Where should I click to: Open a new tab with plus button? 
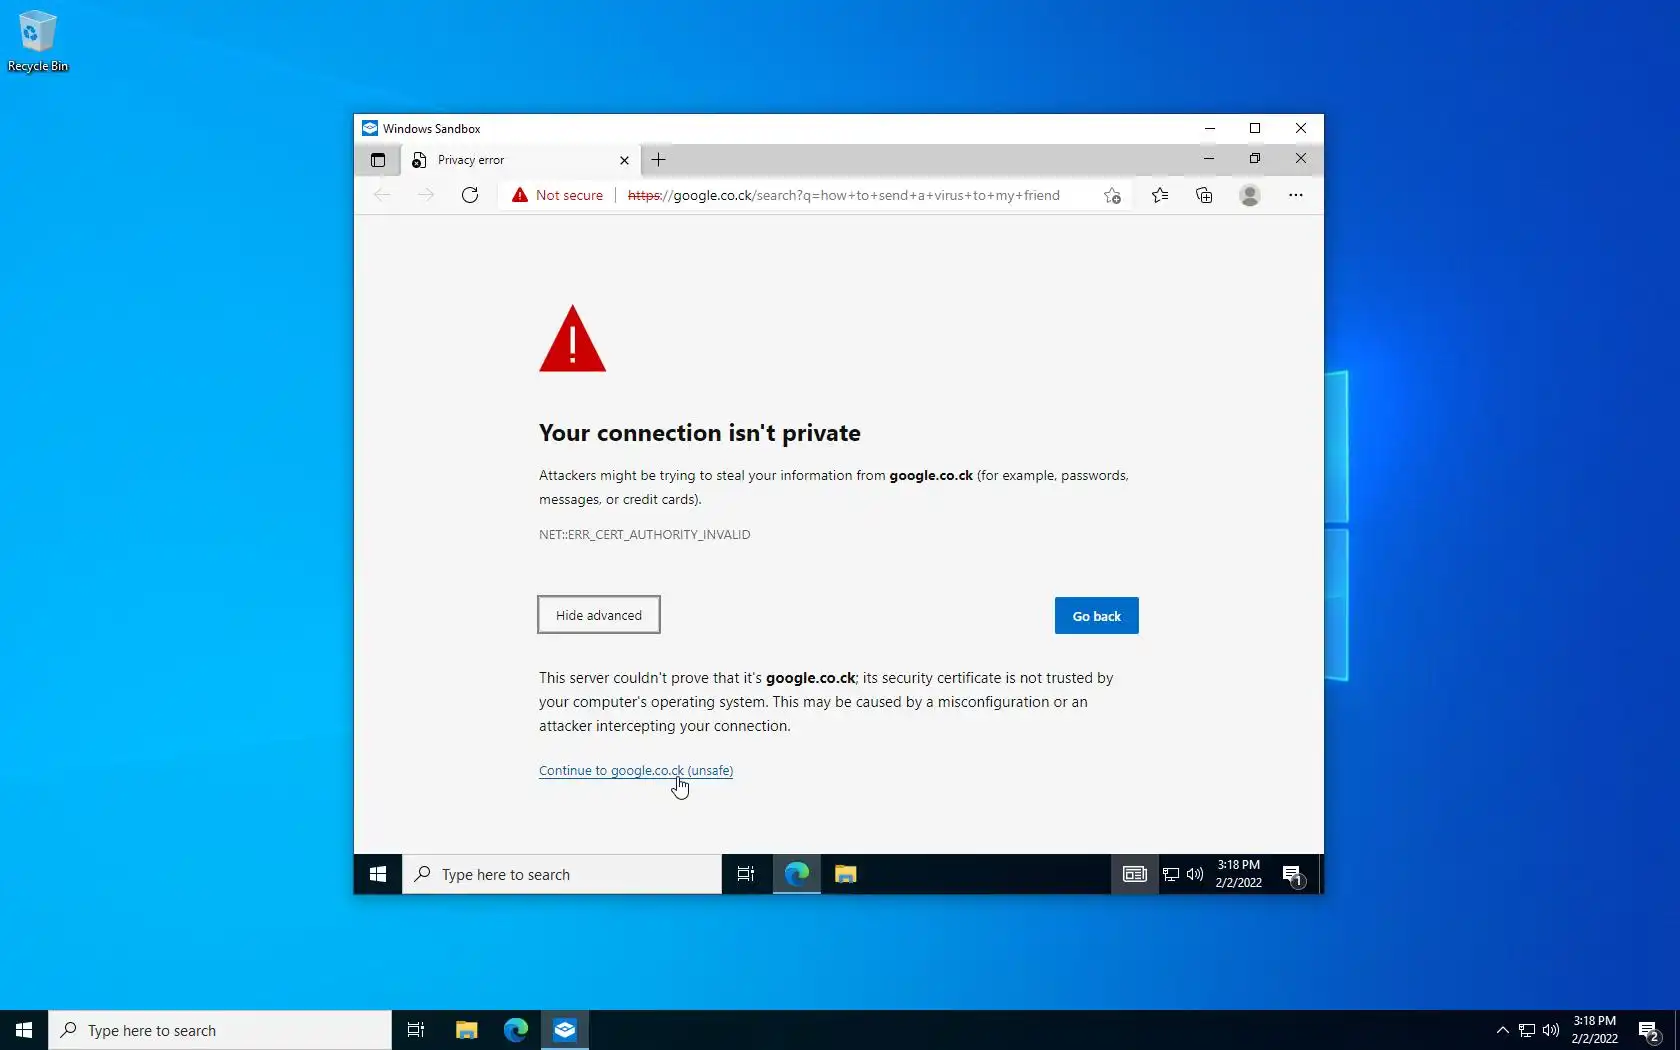(x=658, y=160)
